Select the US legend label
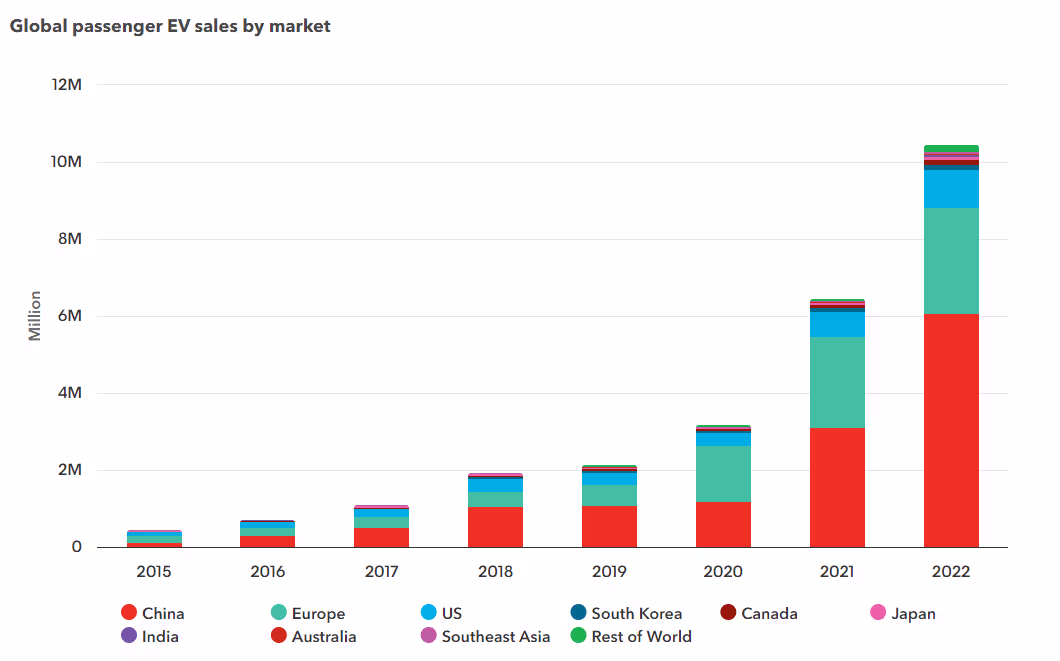The height and width of the screenshot is (661, 1060). [452, 613]
